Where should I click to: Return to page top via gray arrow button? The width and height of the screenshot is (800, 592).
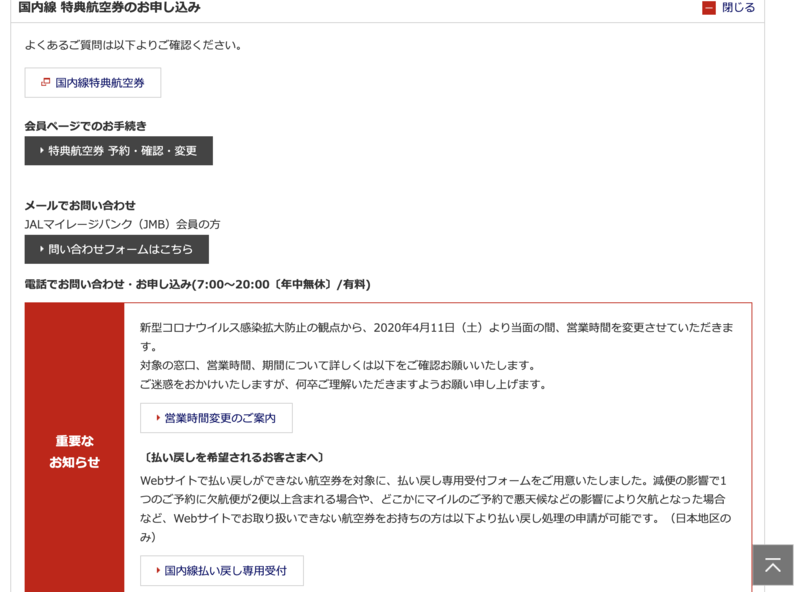tap(772, 564)
